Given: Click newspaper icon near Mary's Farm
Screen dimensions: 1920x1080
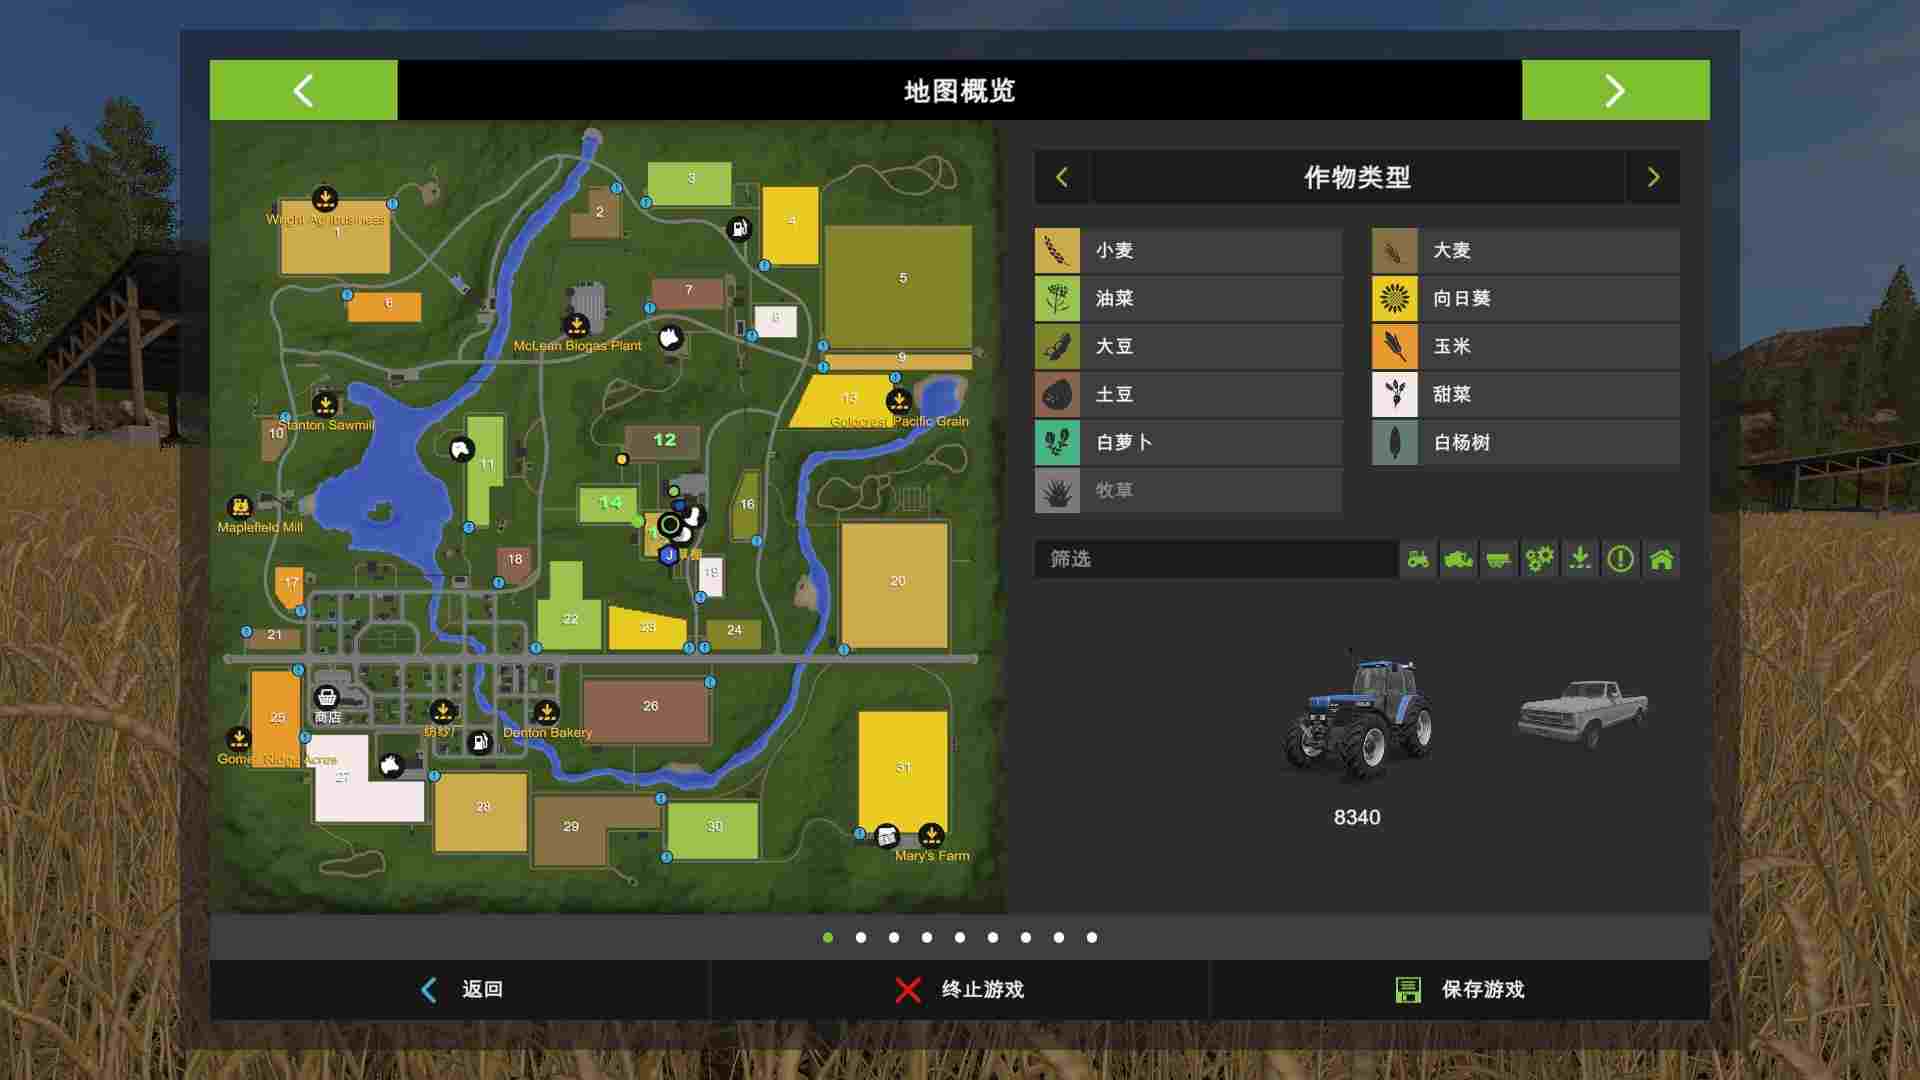Looking at the screenshot, I should tap(887, 836).
